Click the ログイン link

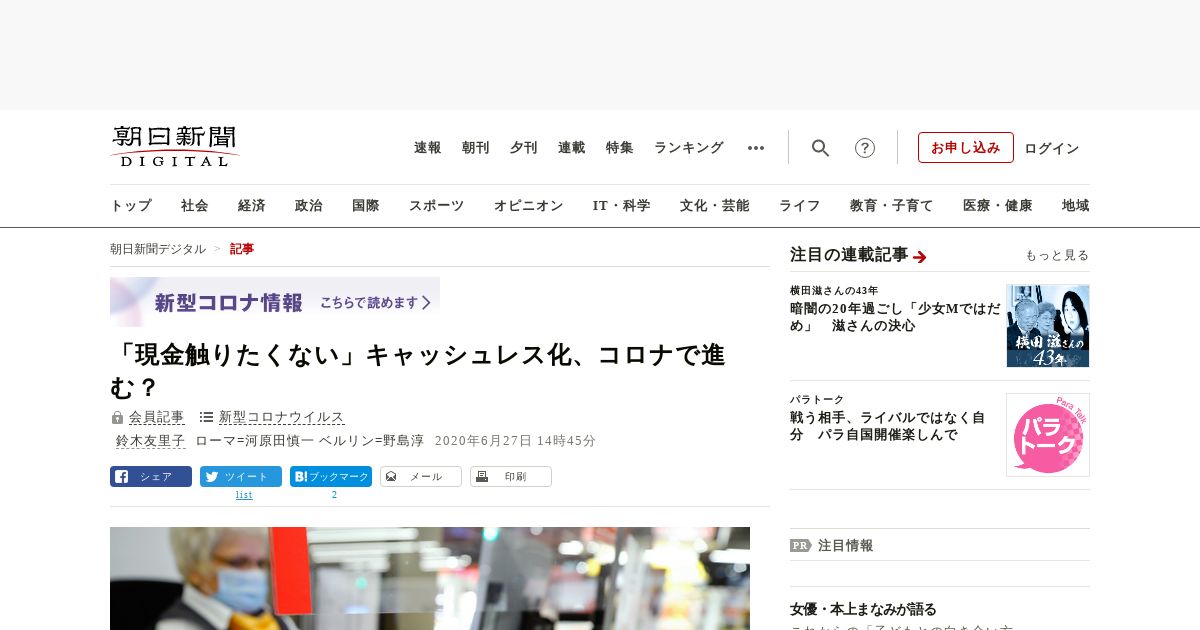click(x=1052, y=148)
